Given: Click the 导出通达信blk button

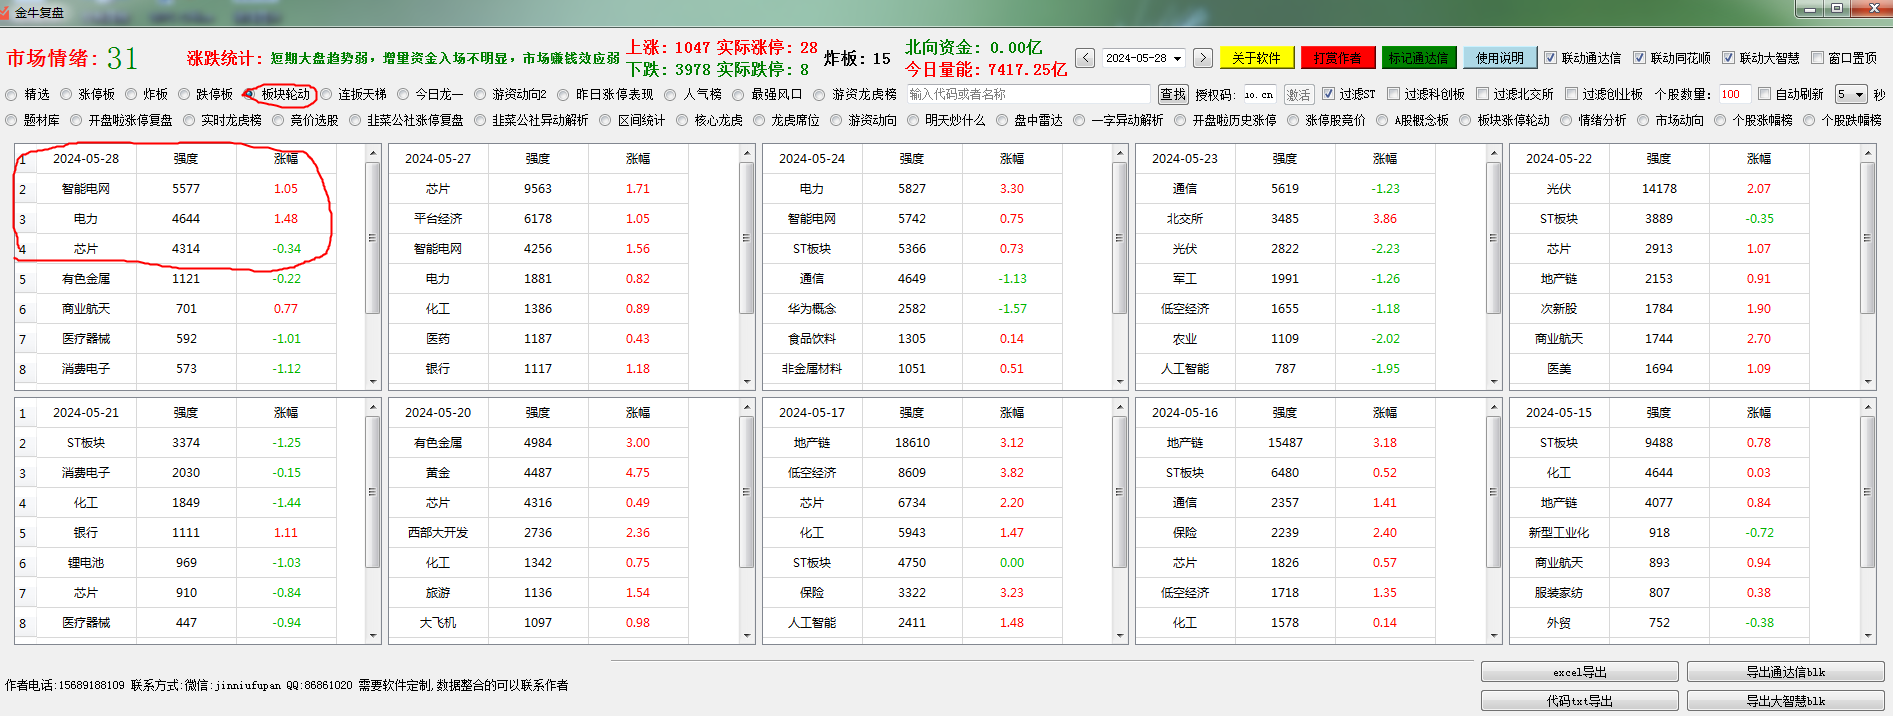Looking at the screenshot, I should pyautogui.click(x=1786, y=672).
